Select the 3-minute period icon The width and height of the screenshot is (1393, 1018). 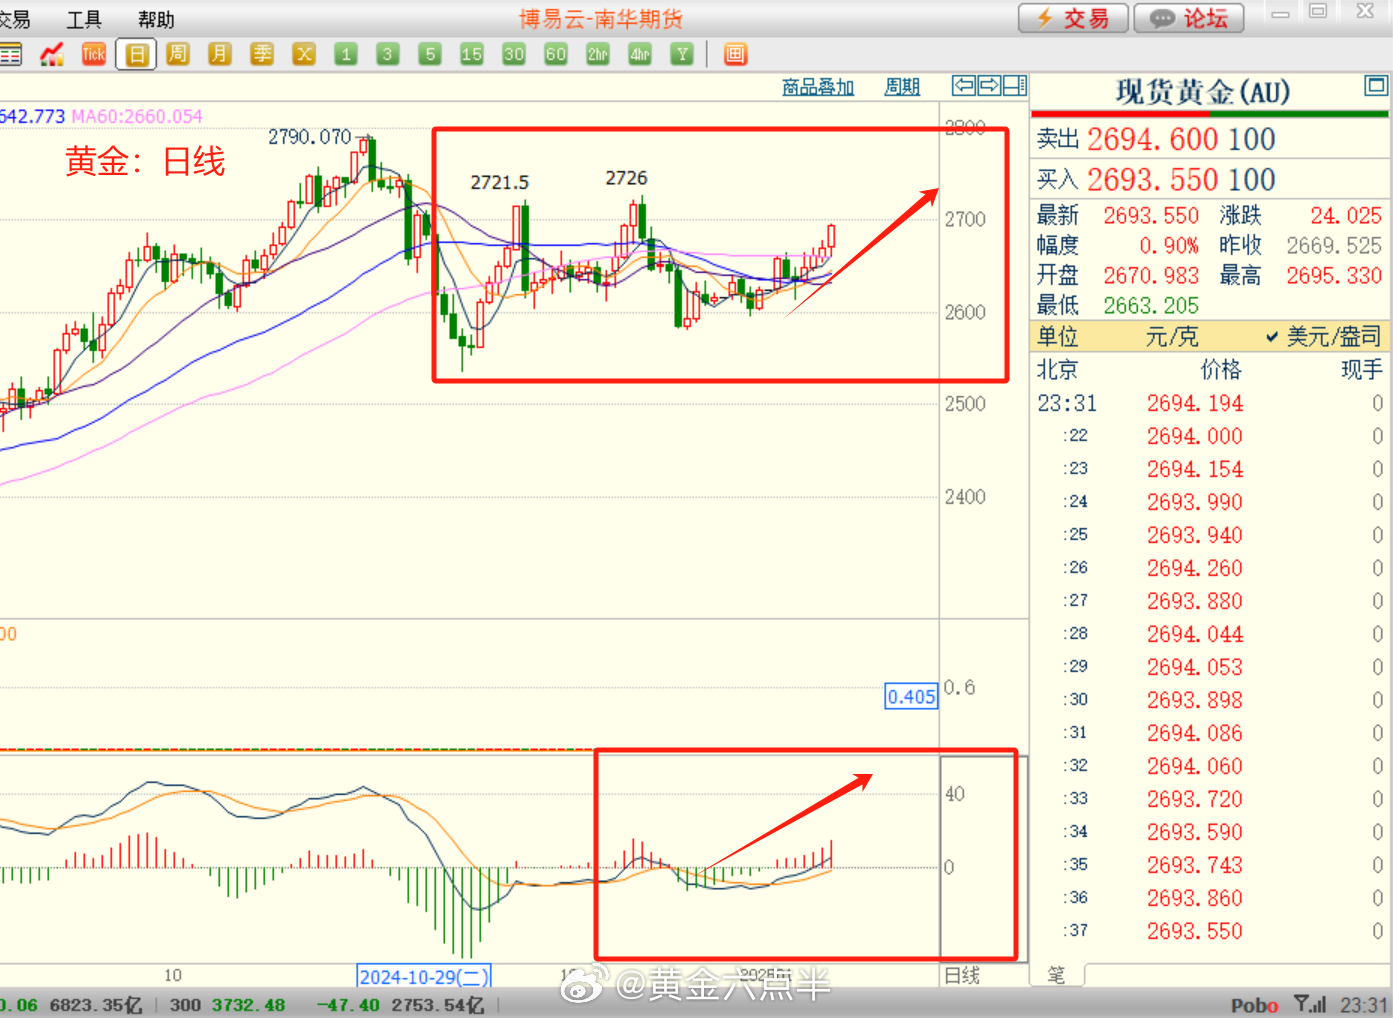(388, 54)
